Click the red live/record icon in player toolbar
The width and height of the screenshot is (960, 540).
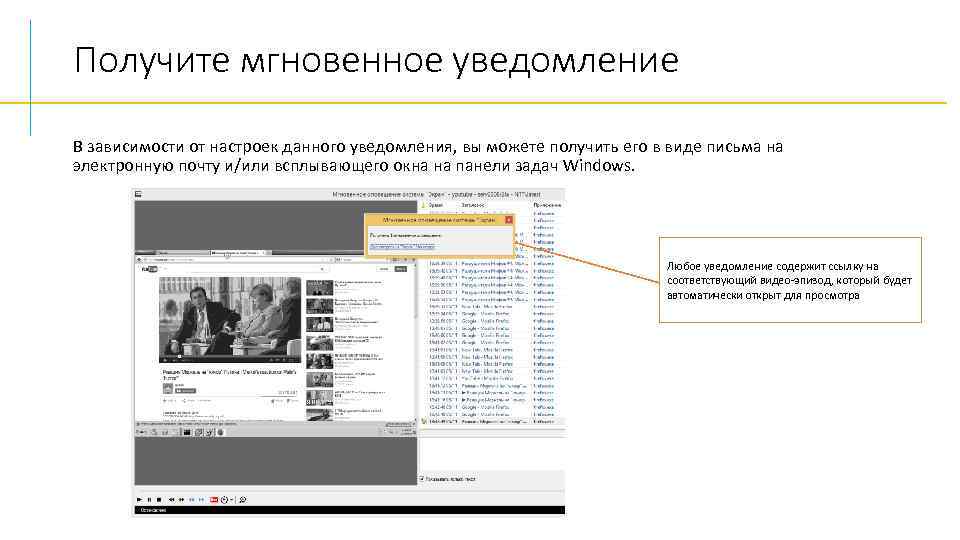(214, 500)
